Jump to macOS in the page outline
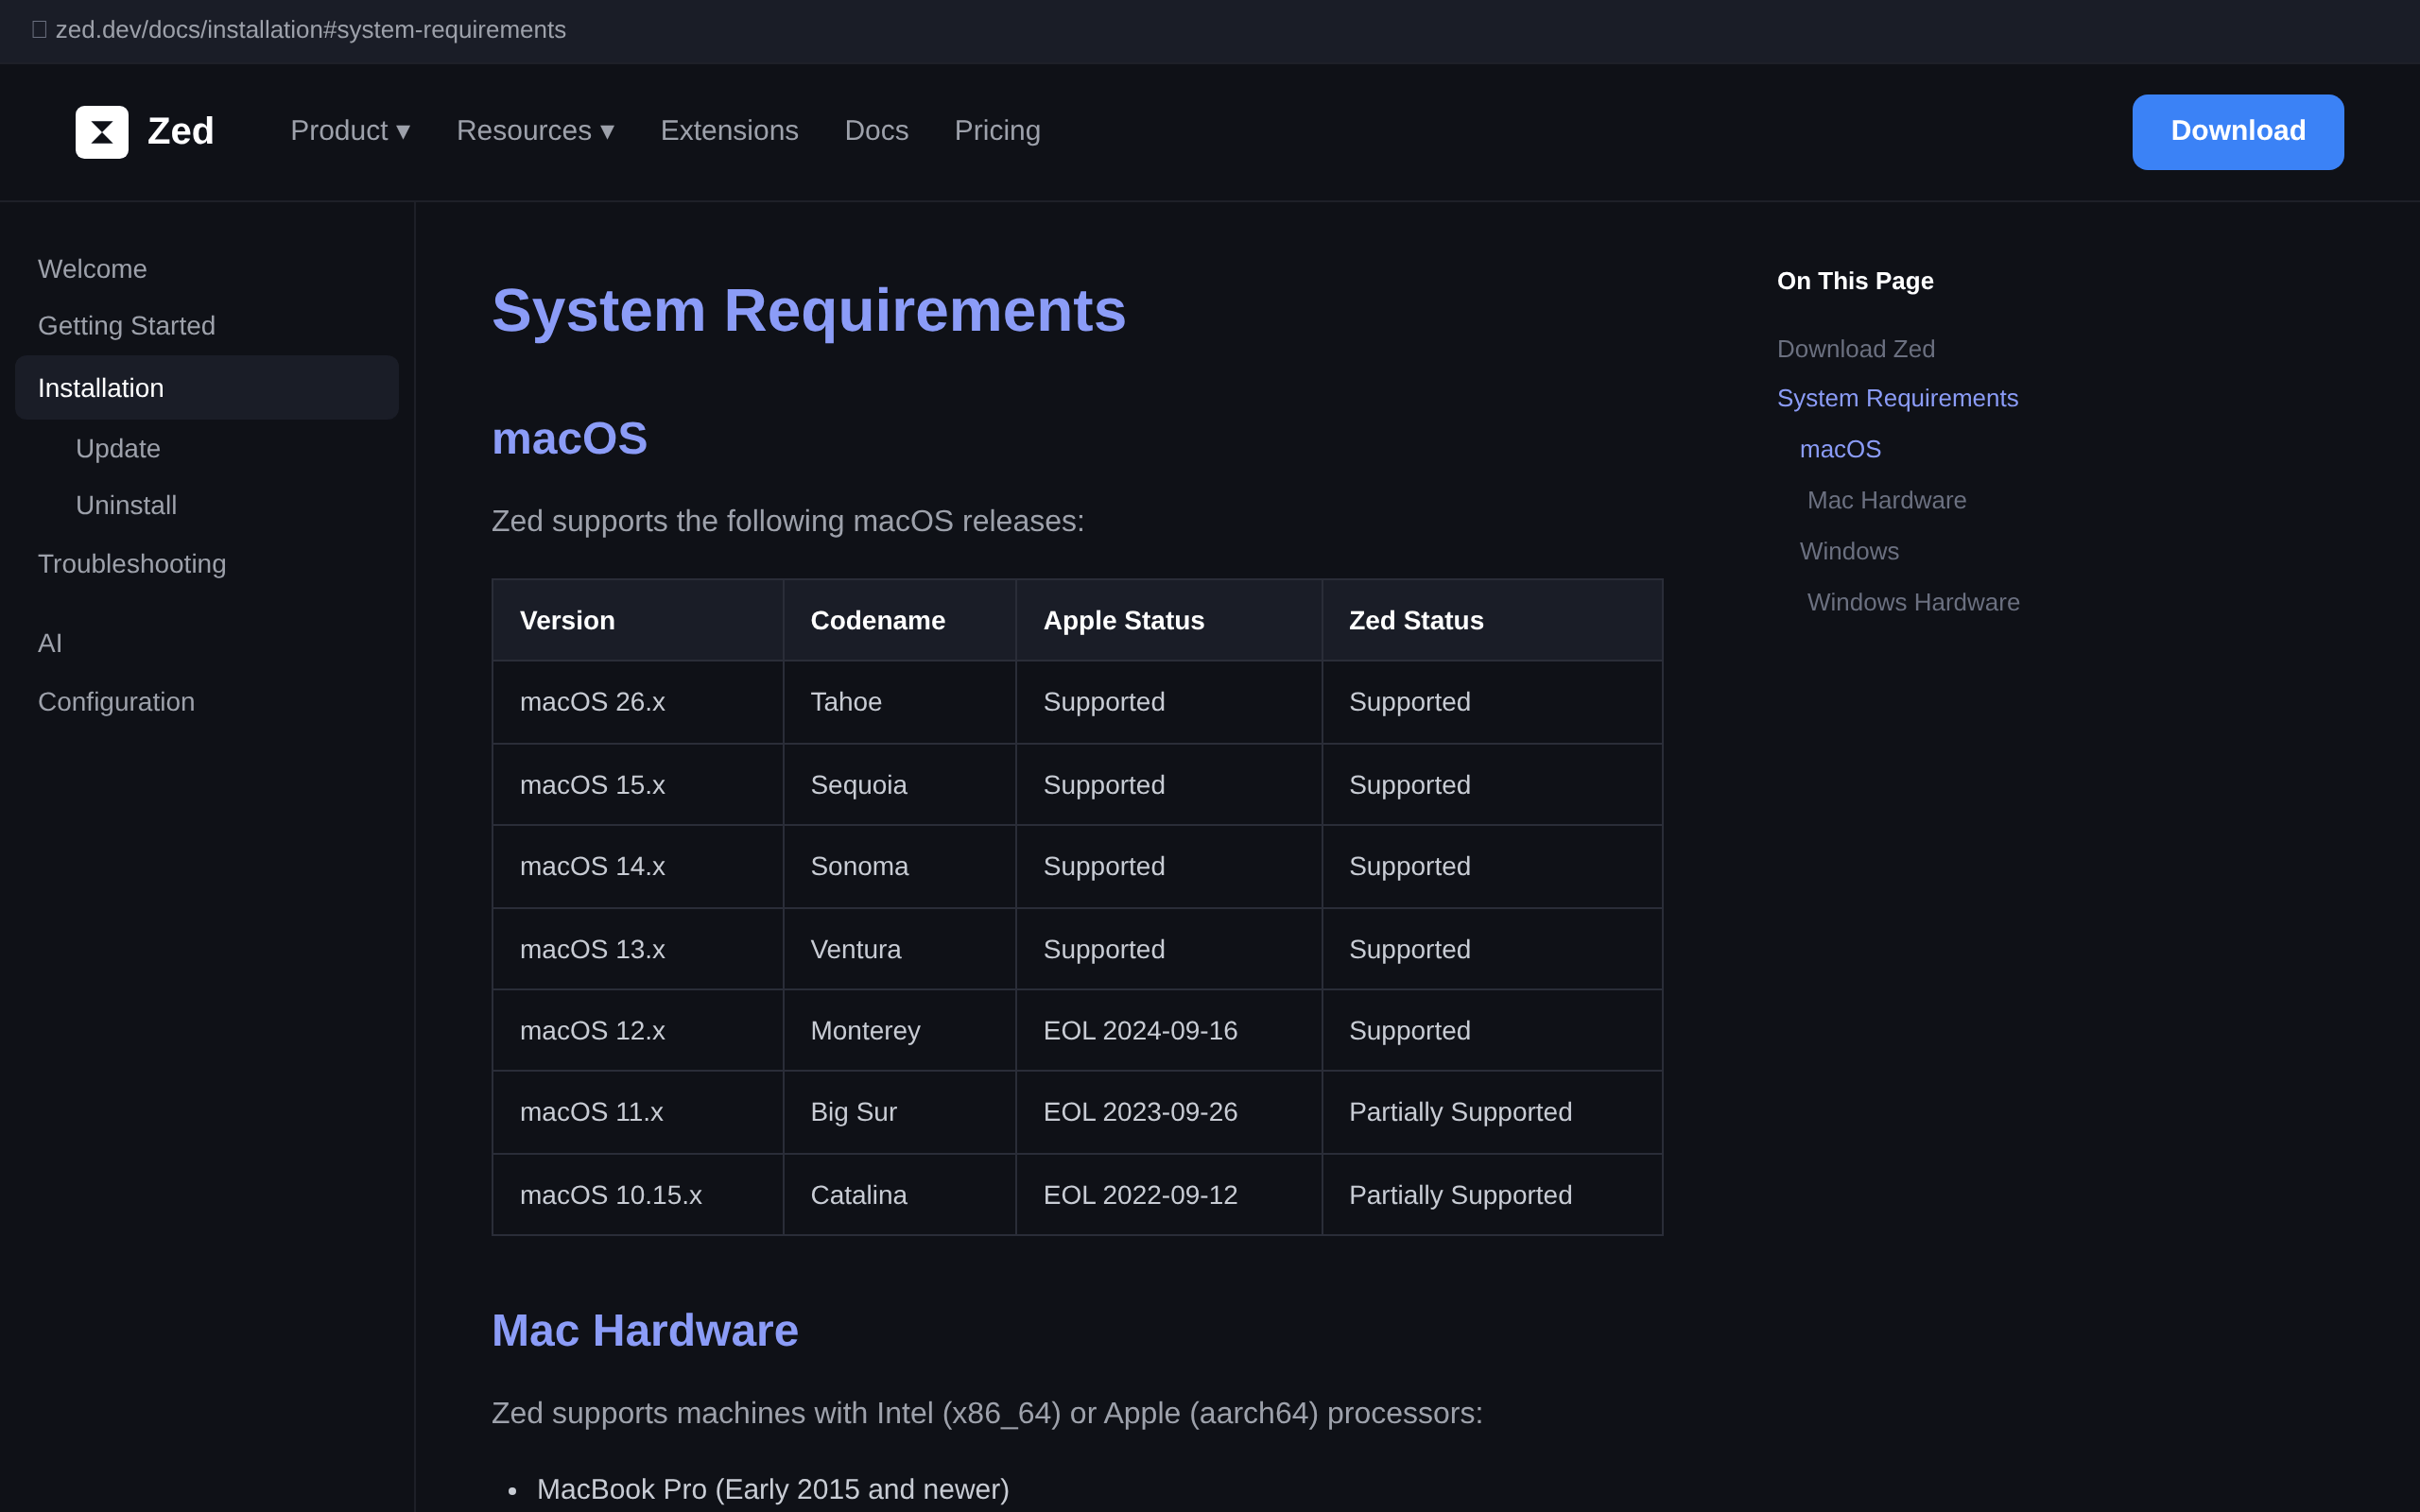 point(1840,449)
